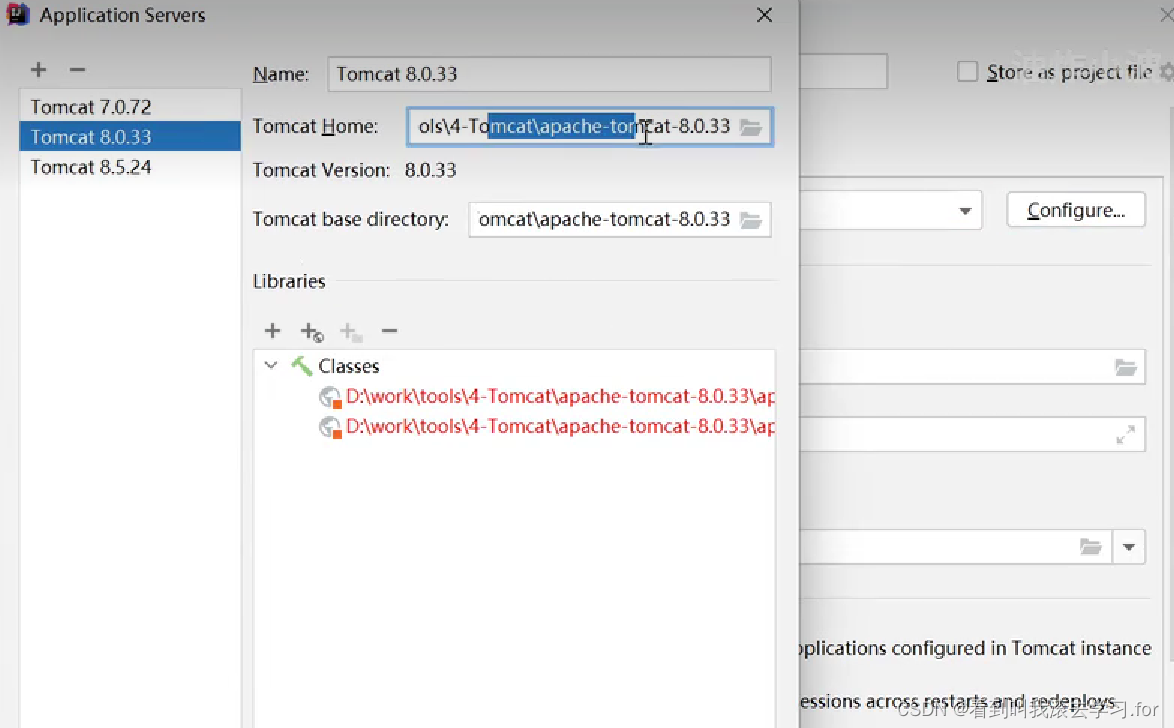1174x728 pixels.
Task: Browse for Tomcat base directory folder
Action: [751, 219]
